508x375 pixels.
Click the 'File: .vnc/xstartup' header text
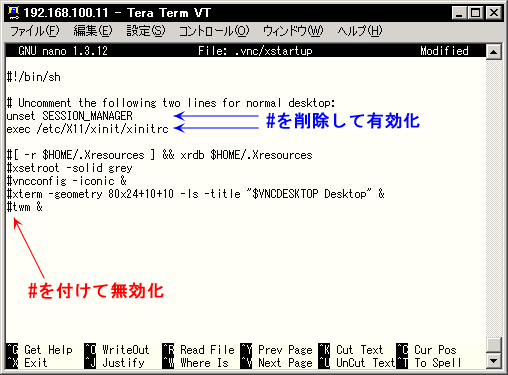click(x=255, y=51)
